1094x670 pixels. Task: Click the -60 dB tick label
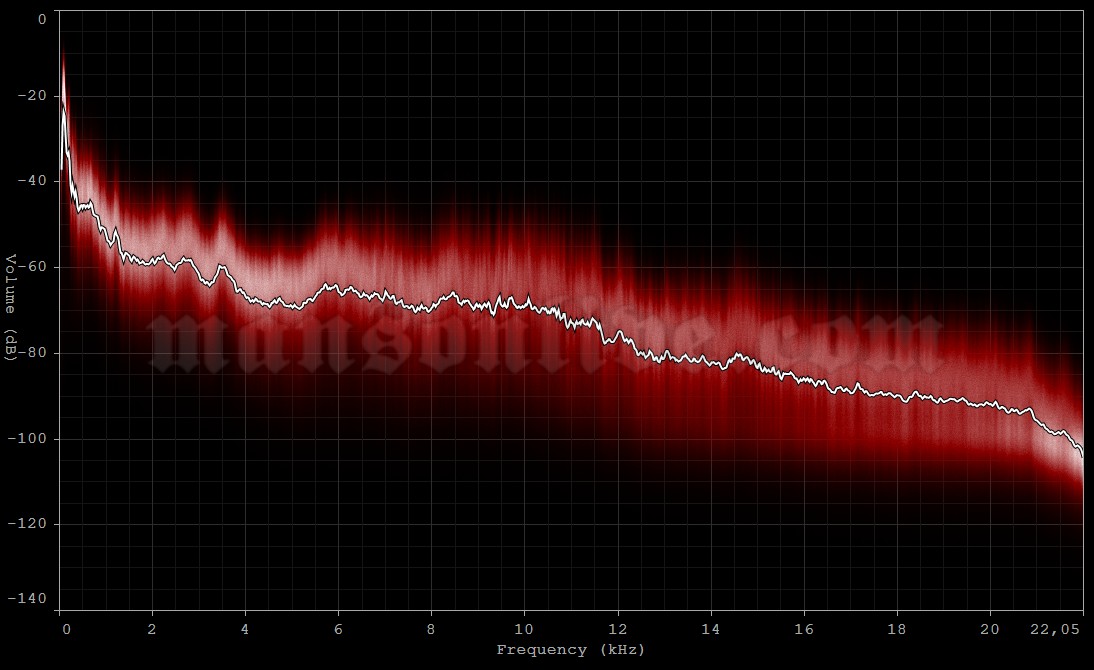31,266
